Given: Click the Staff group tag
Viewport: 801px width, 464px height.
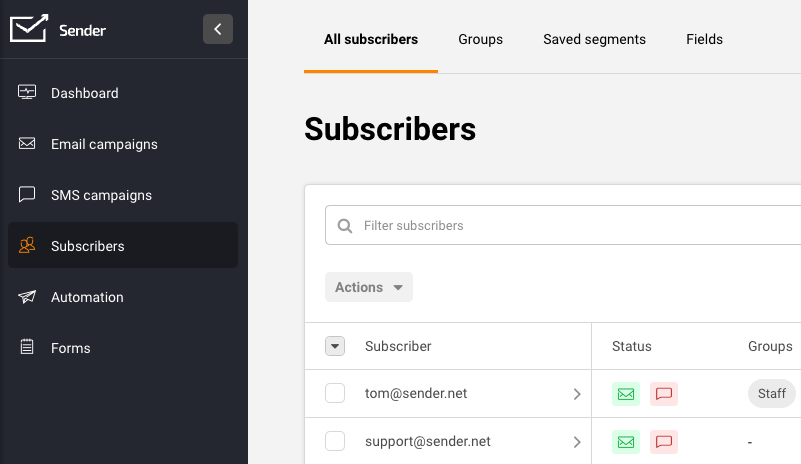Looking at the screenshot, I should pos(771,394).
